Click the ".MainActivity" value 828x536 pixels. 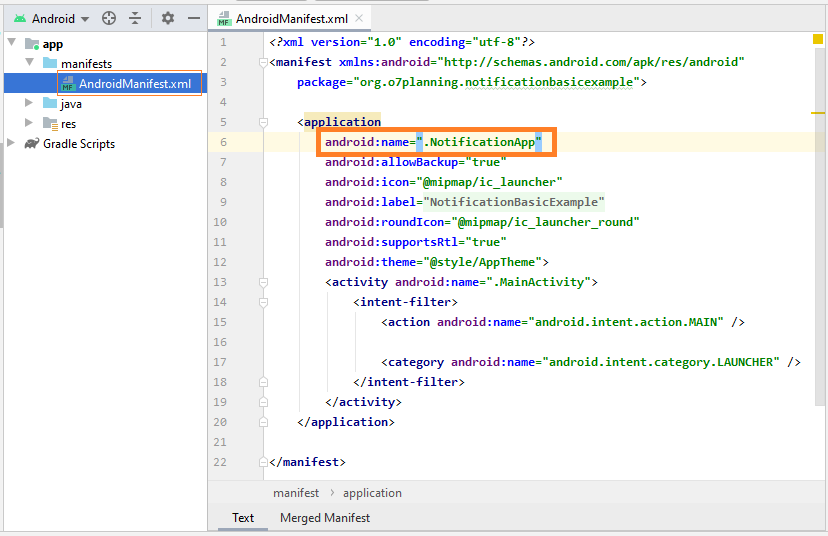(539, 283)
